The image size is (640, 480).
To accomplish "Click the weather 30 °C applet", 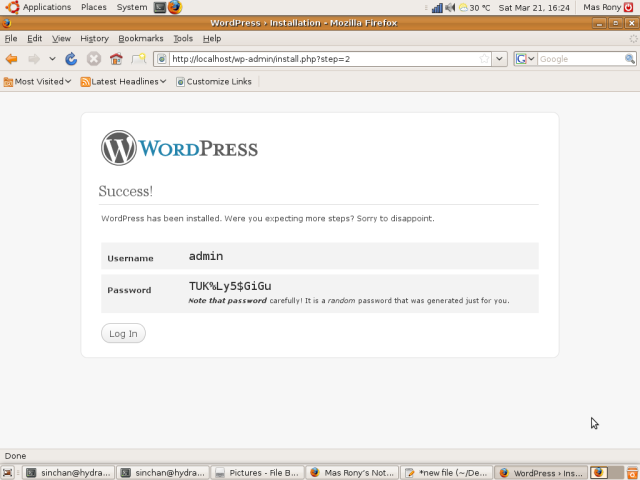I will pos(475,7).
